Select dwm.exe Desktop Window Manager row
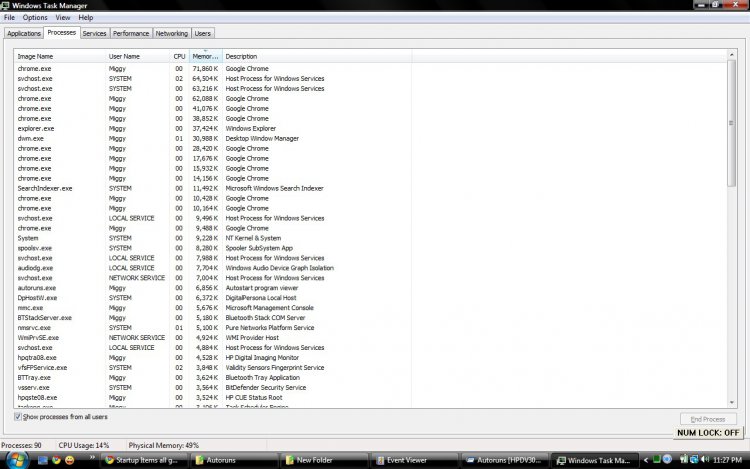750x469 pixels. [213, 139]
